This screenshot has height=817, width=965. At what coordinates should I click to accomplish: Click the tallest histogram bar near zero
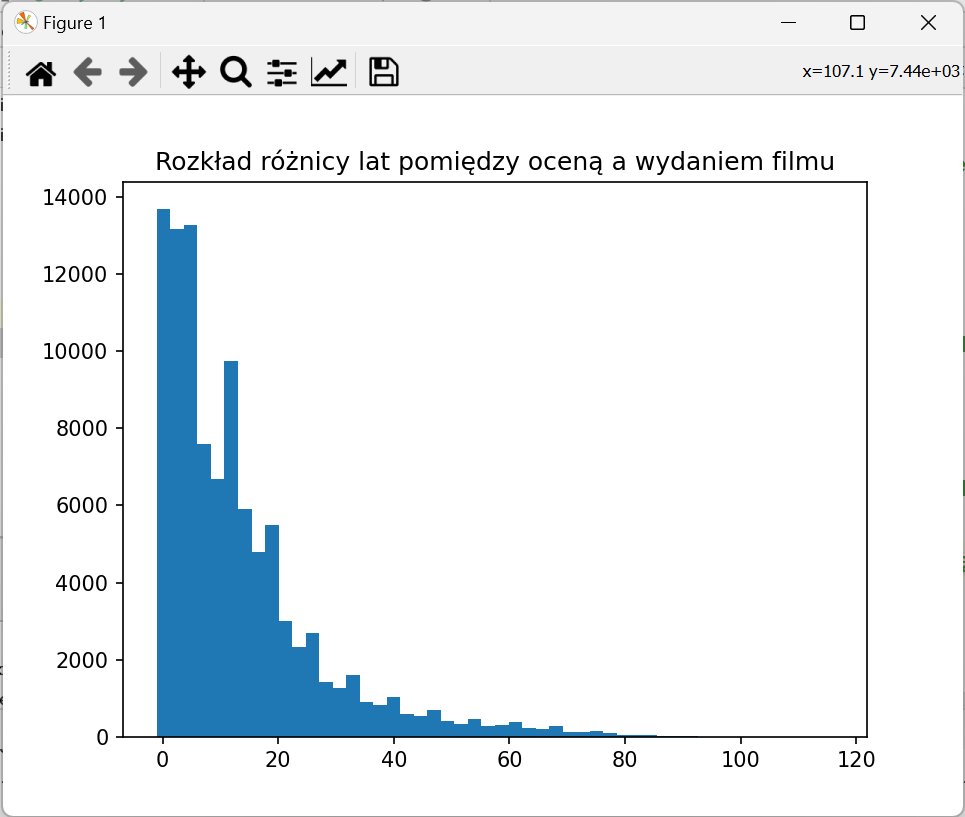point(163,470)
